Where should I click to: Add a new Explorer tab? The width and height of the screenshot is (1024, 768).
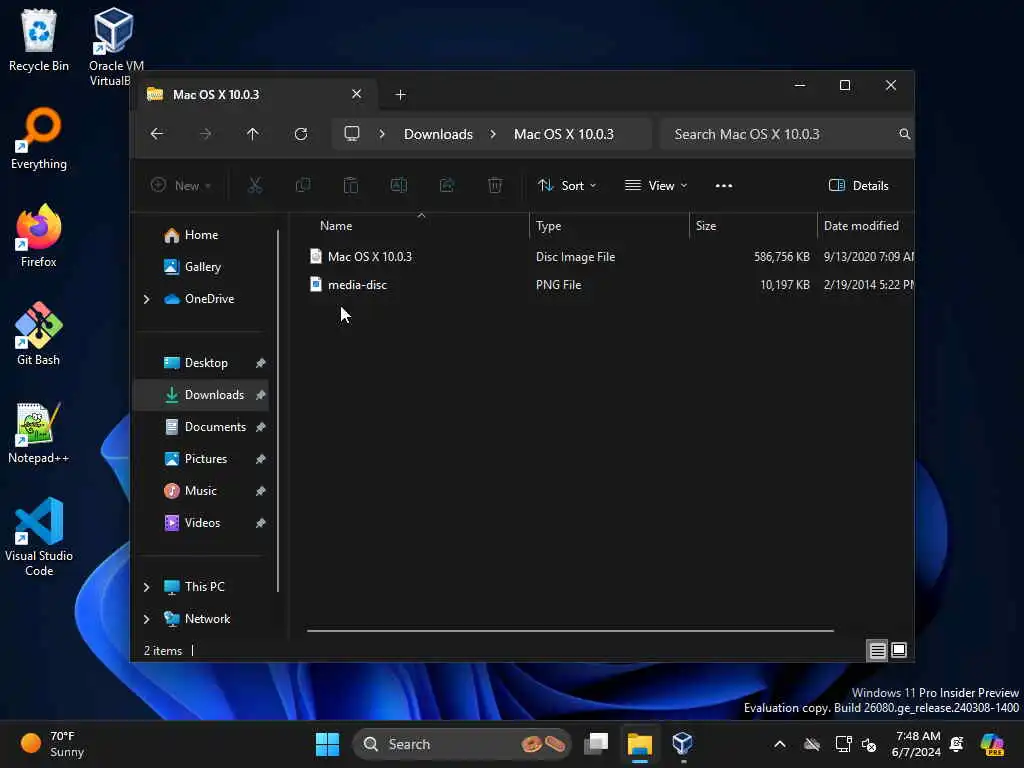point(401,95)
